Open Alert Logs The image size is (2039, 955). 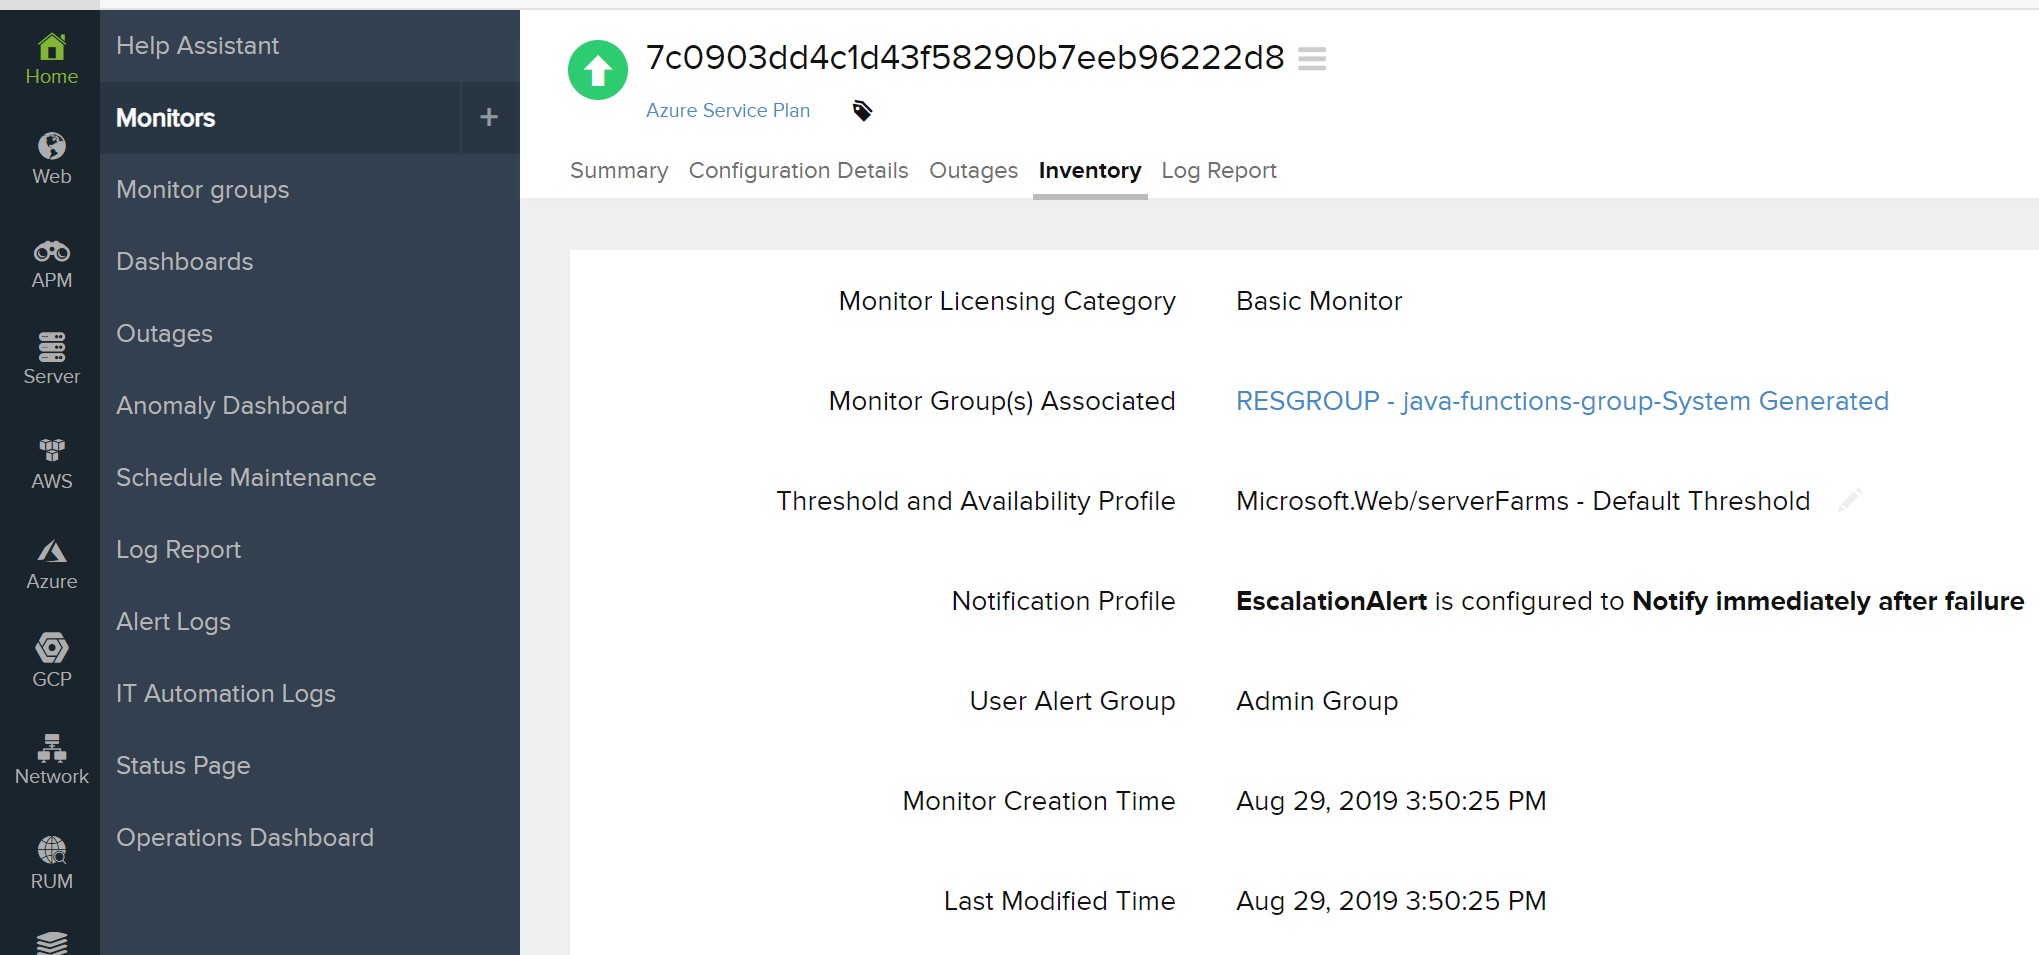173,622
